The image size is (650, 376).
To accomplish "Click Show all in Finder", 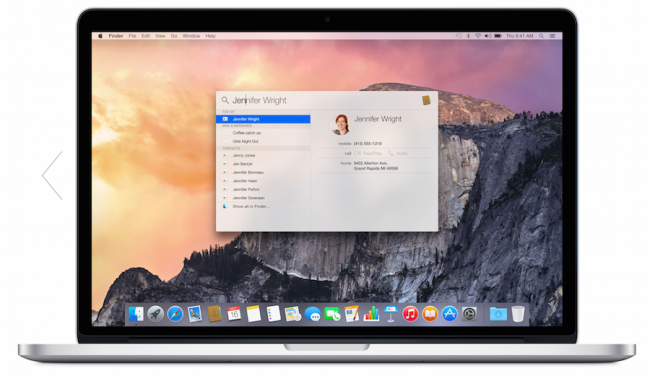I will coord(263,206).
